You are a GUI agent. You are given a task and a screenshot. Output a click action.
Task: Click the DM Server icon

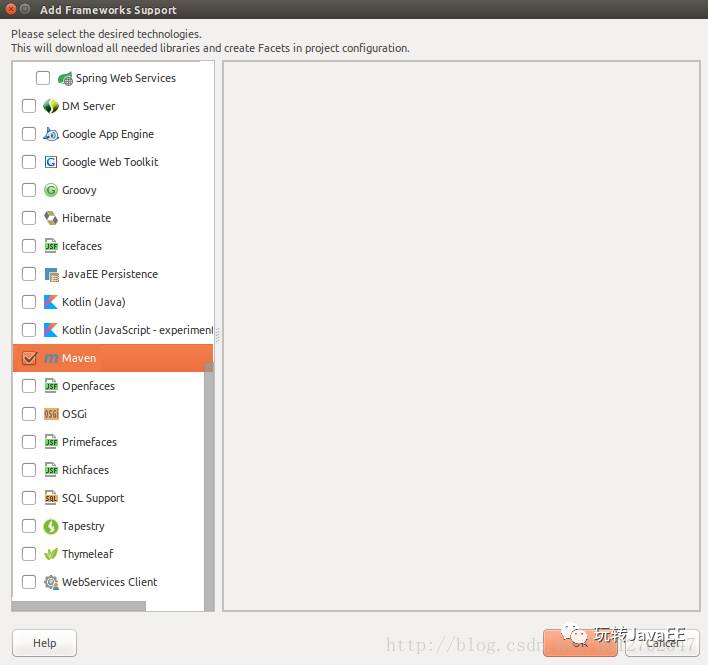pos(51,106)
